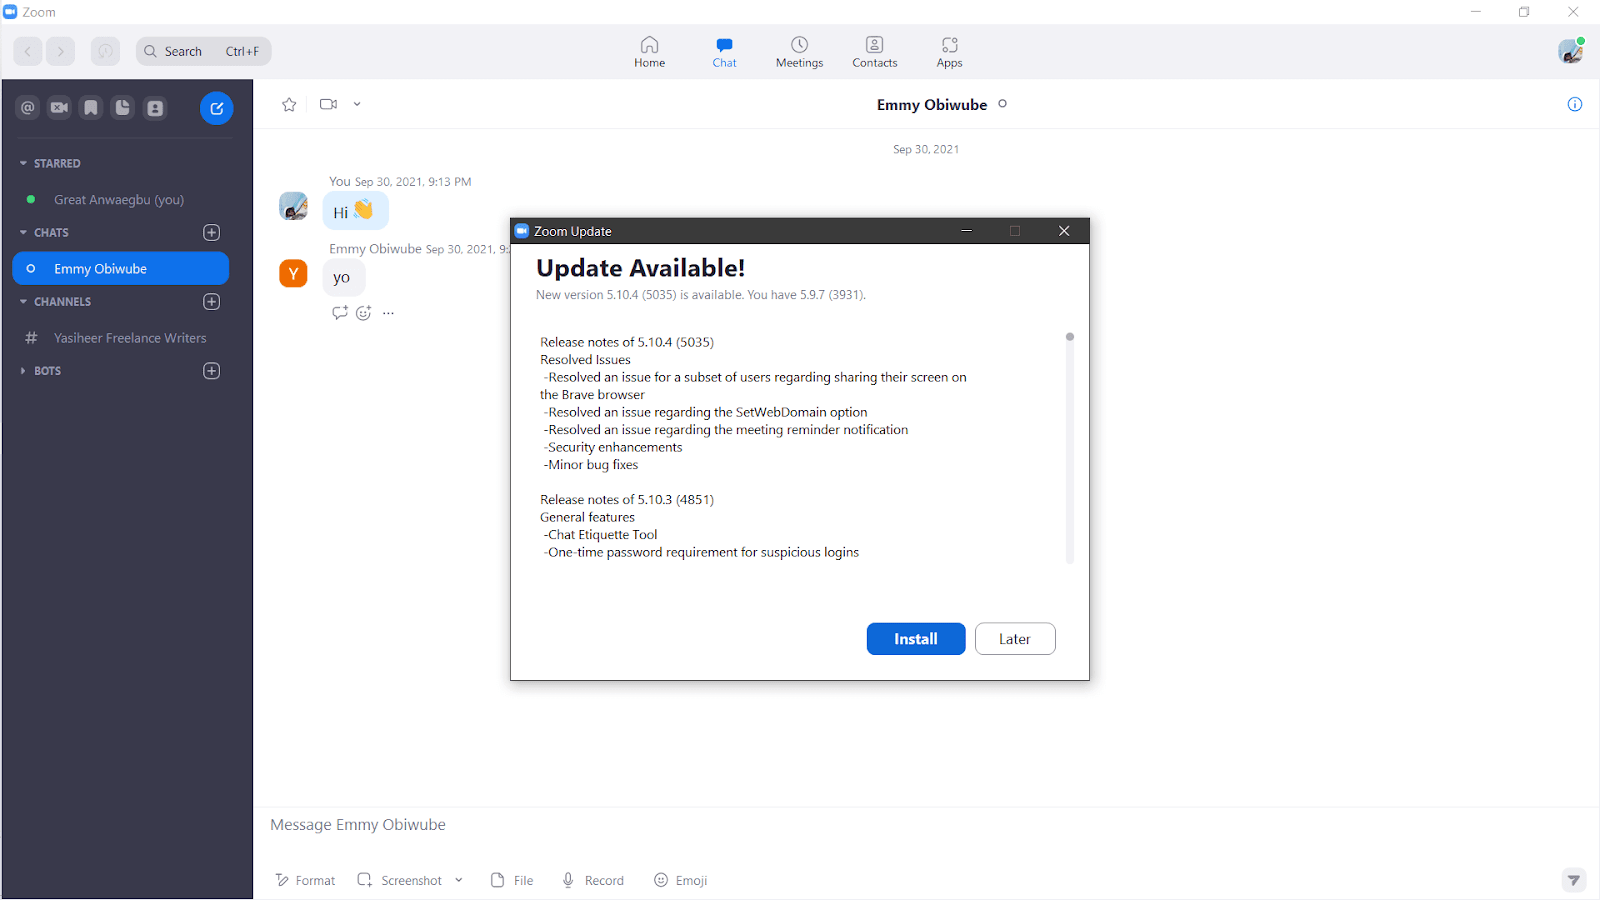Go to the Contacts tab
The image size is (1600, 900).
(874, 51)
